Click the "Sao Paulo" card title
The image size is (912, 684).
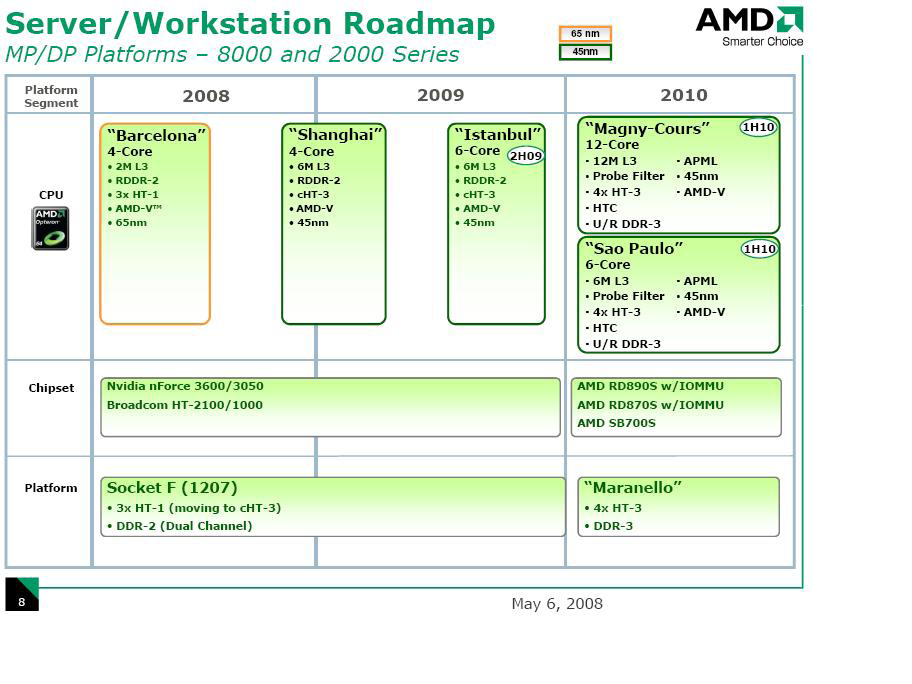634,248
